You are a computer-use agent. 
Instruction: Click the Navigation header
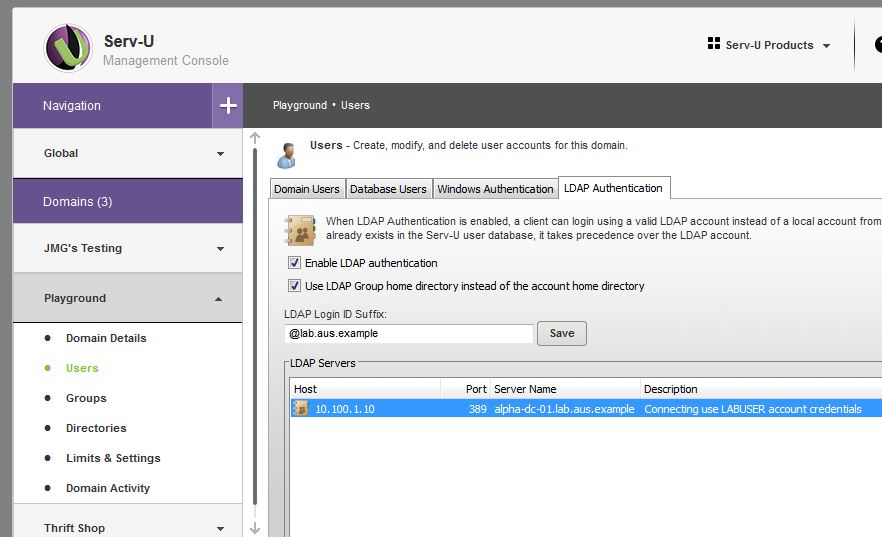point(112,106)
